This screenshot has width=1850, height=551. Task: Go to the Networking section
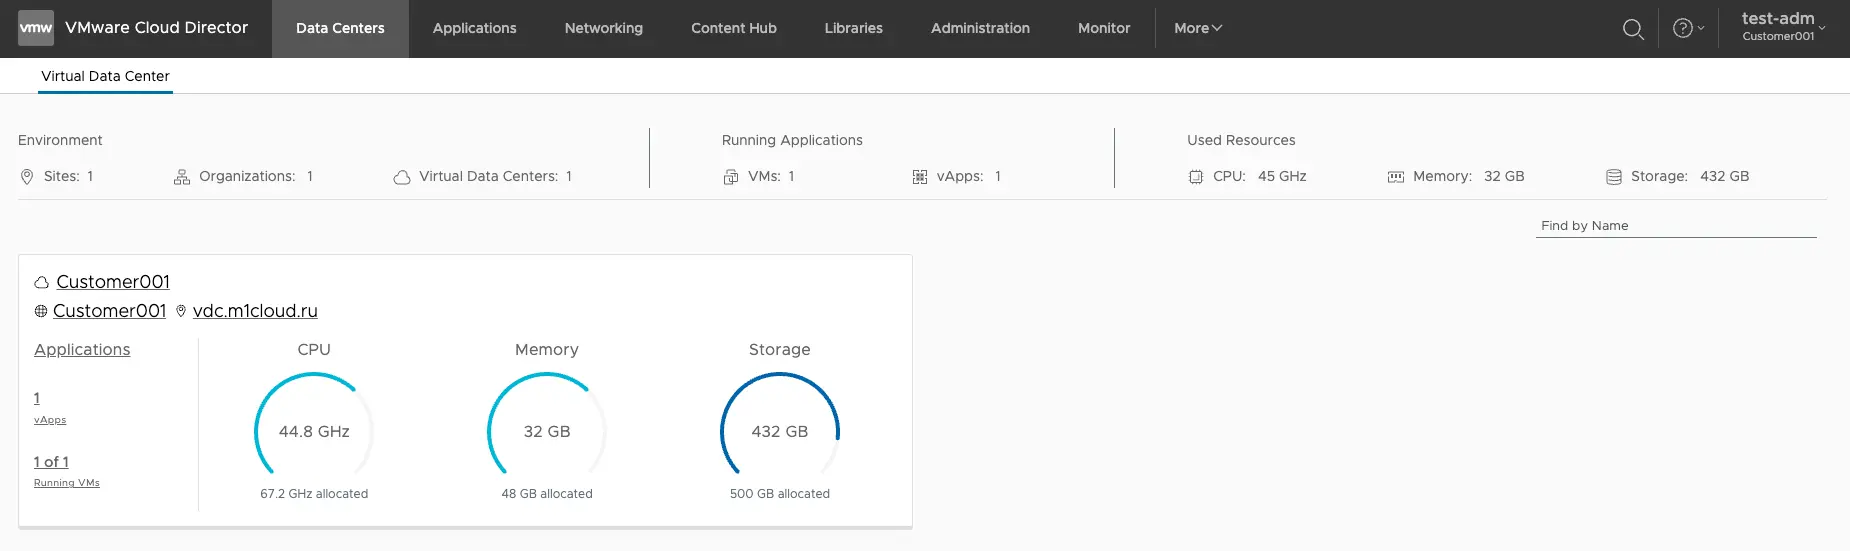click(604, 28)
